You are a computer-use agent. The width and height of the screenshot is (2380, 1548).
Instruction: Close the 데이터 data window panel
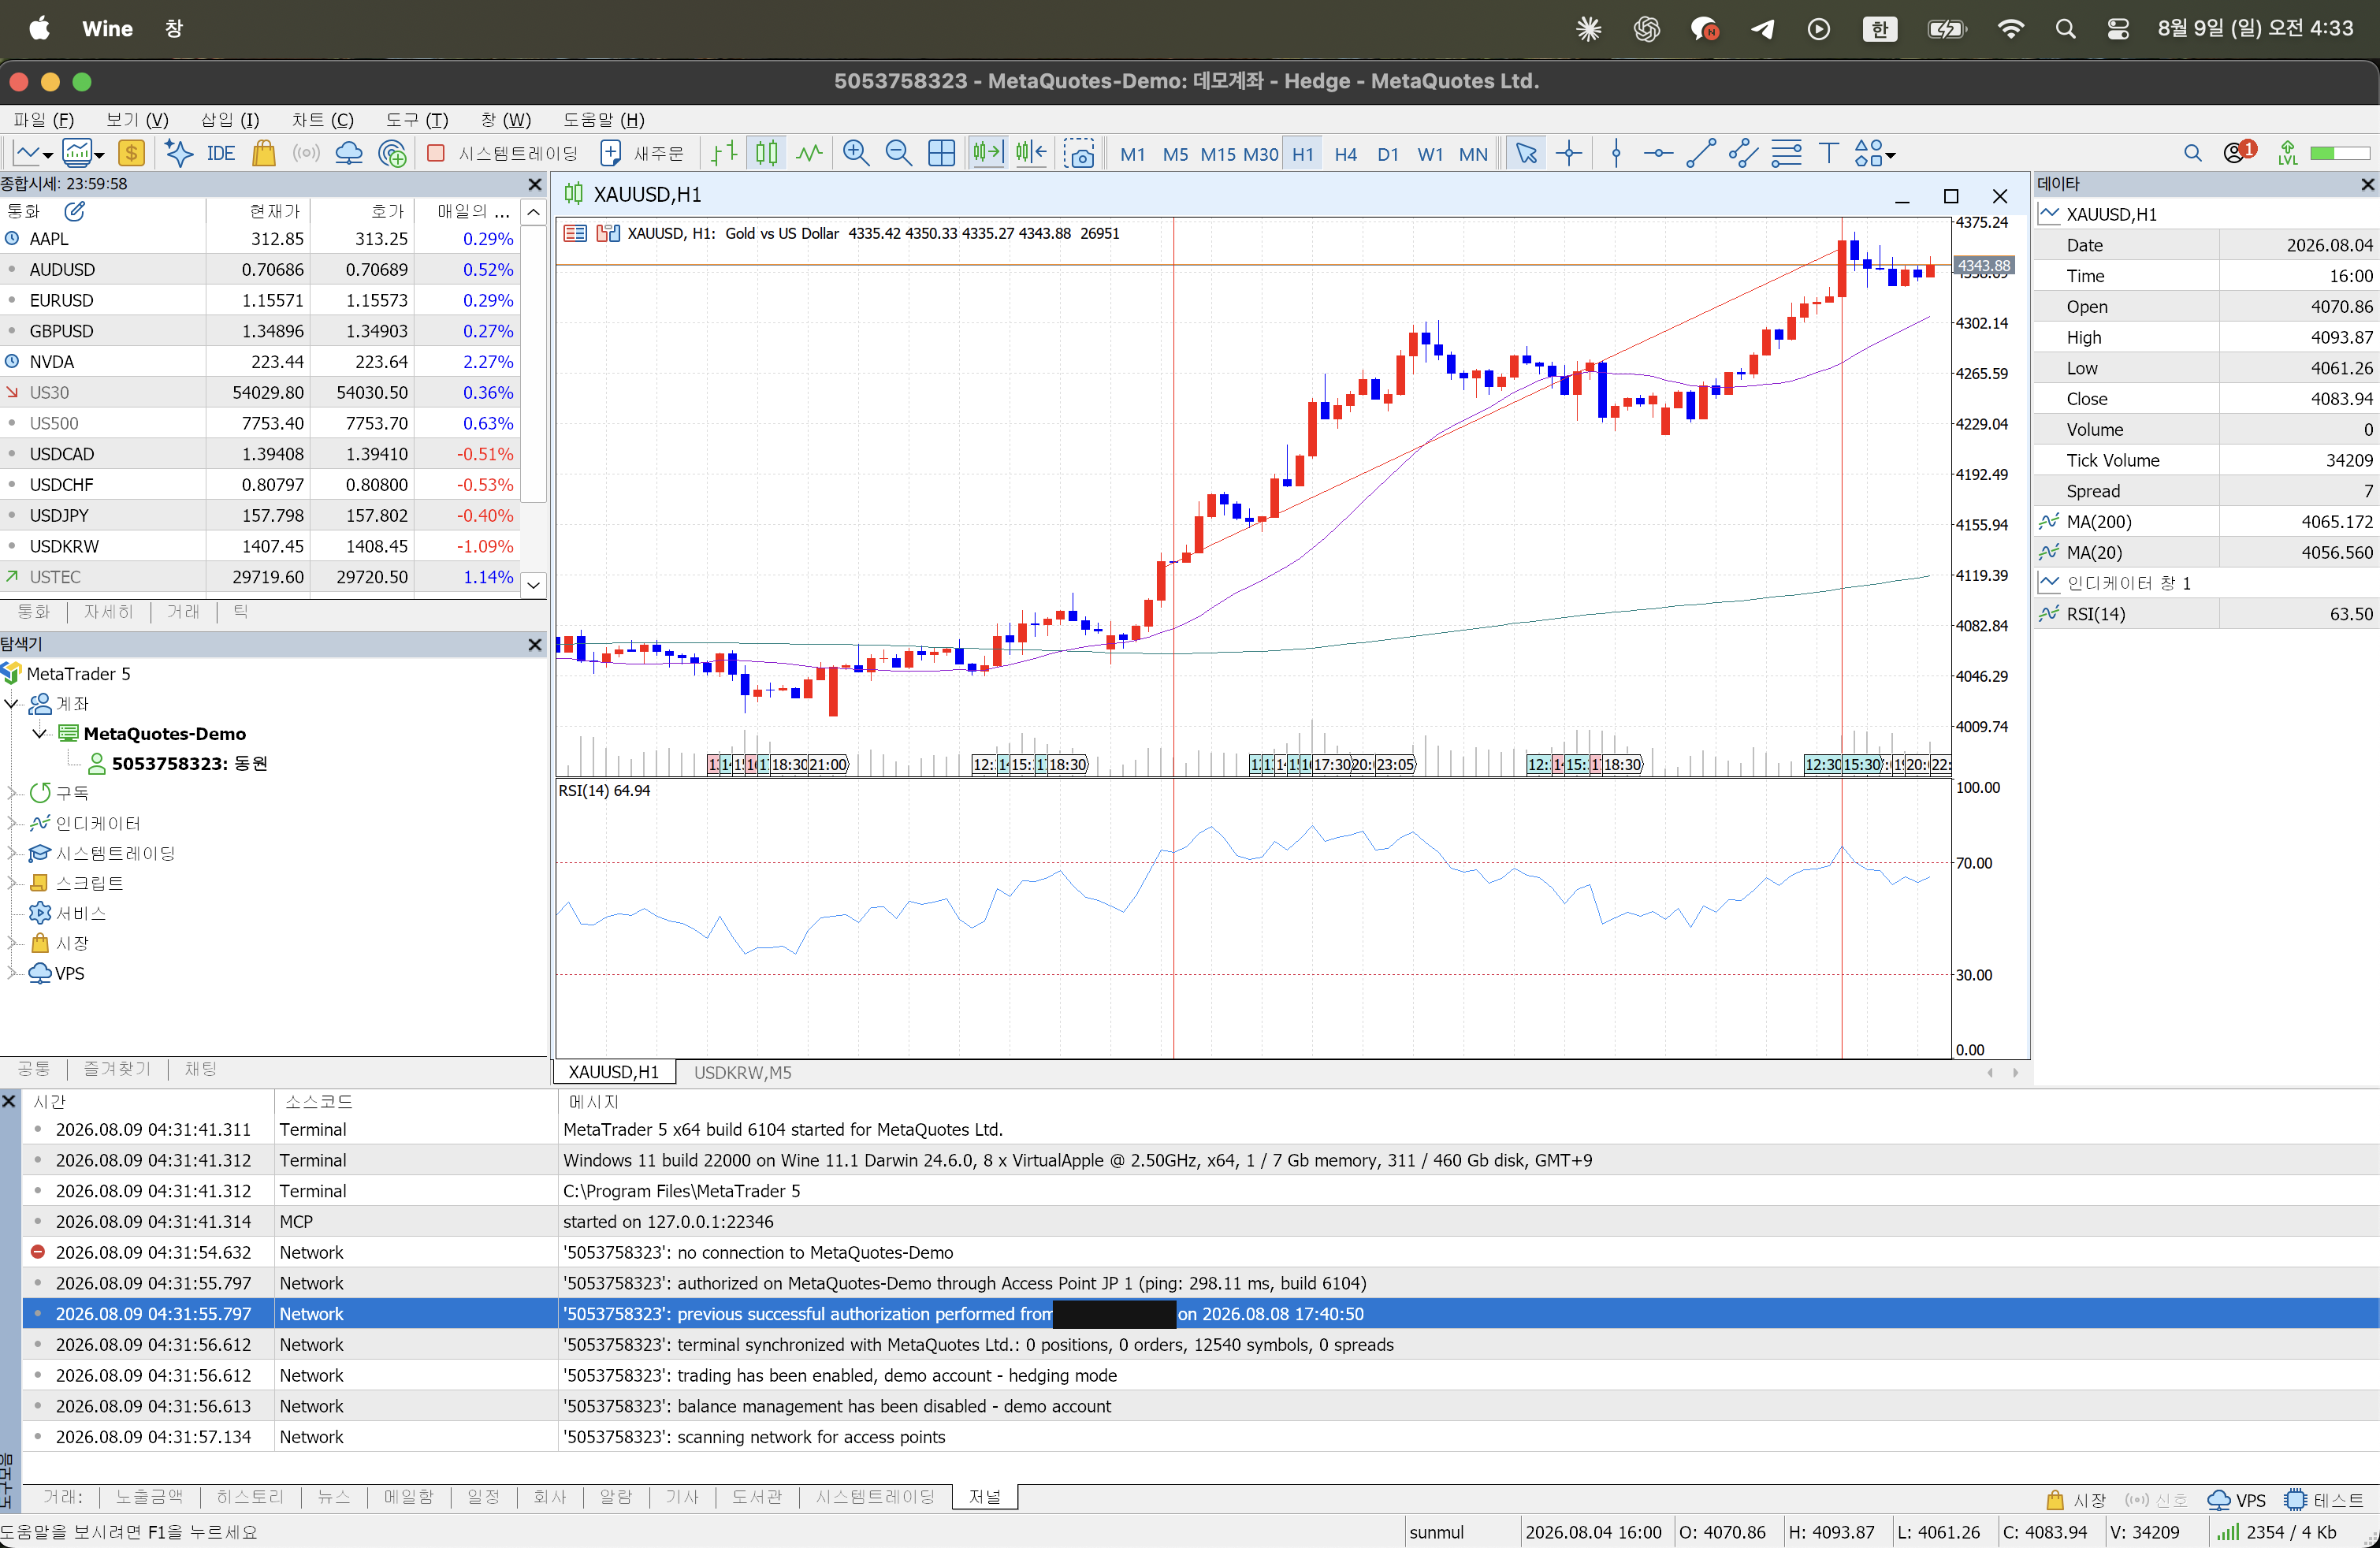[x=2367, y=184]
